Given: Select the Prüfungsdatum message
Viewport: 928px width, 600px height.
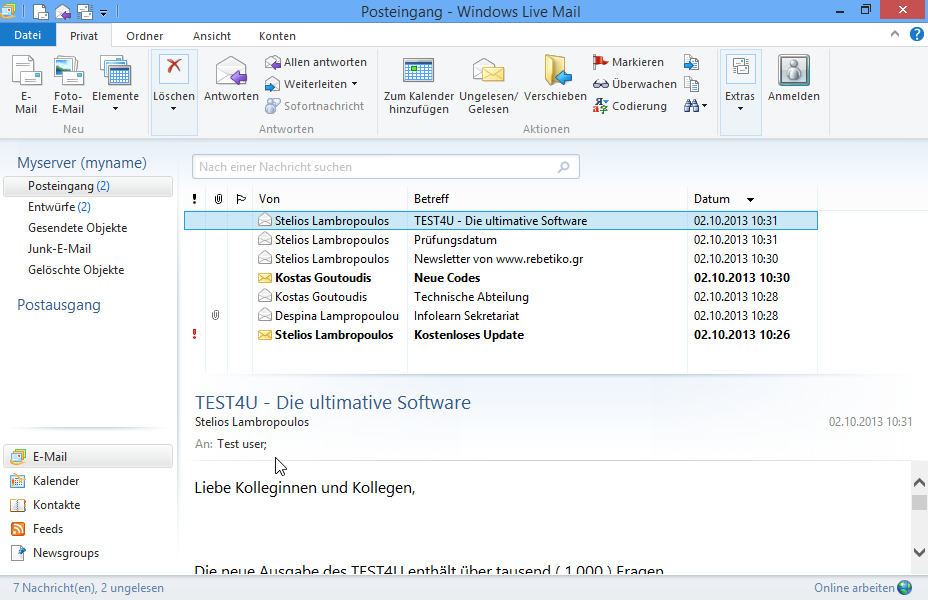Looking at the screenshot, I should point(501,240).
